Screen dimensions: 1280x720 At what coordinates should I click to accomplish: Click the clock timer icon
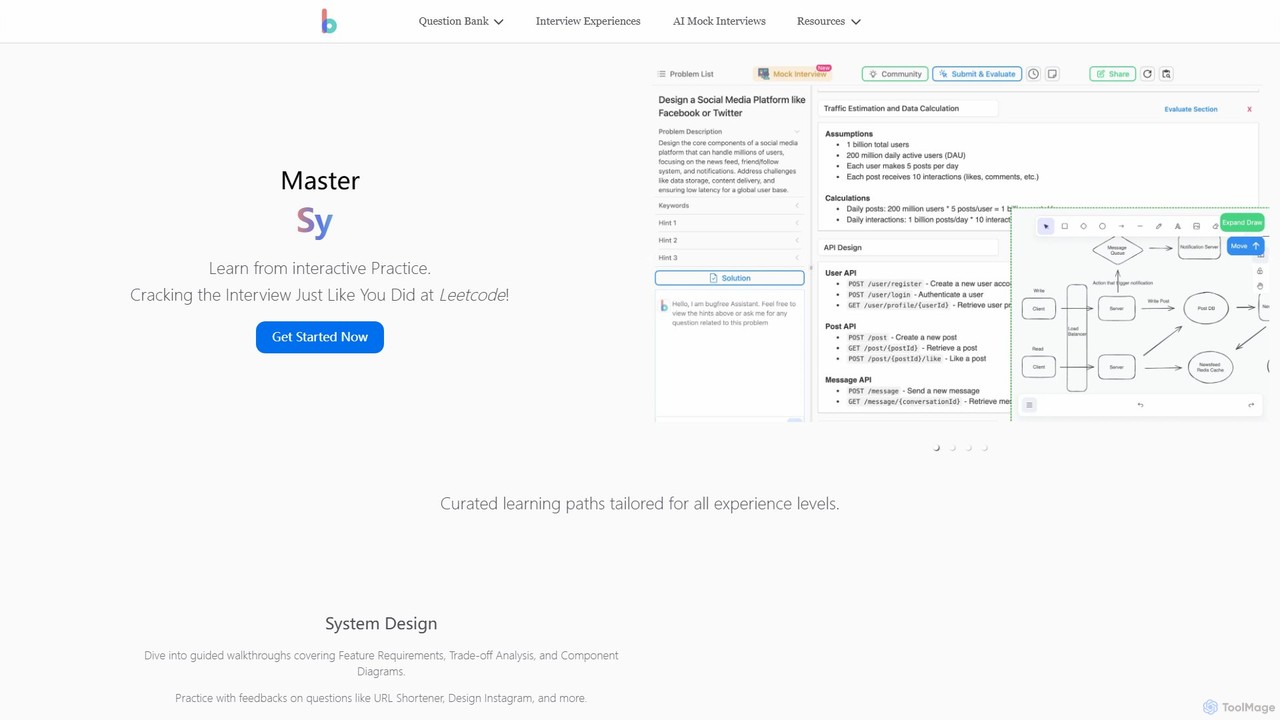coord(1034,74)
